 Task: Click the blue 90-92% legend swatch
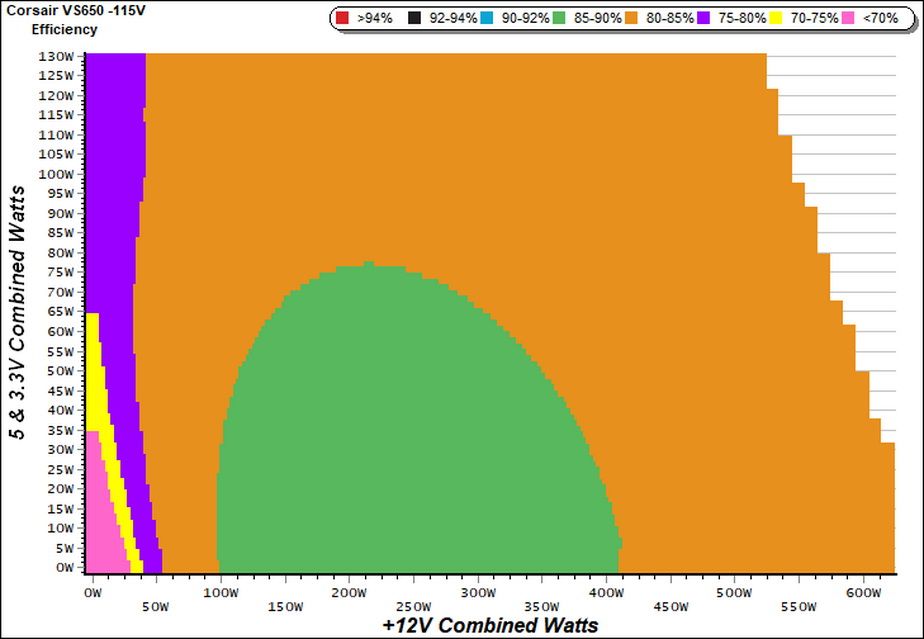pyautogui.click(x=487, y=18)
